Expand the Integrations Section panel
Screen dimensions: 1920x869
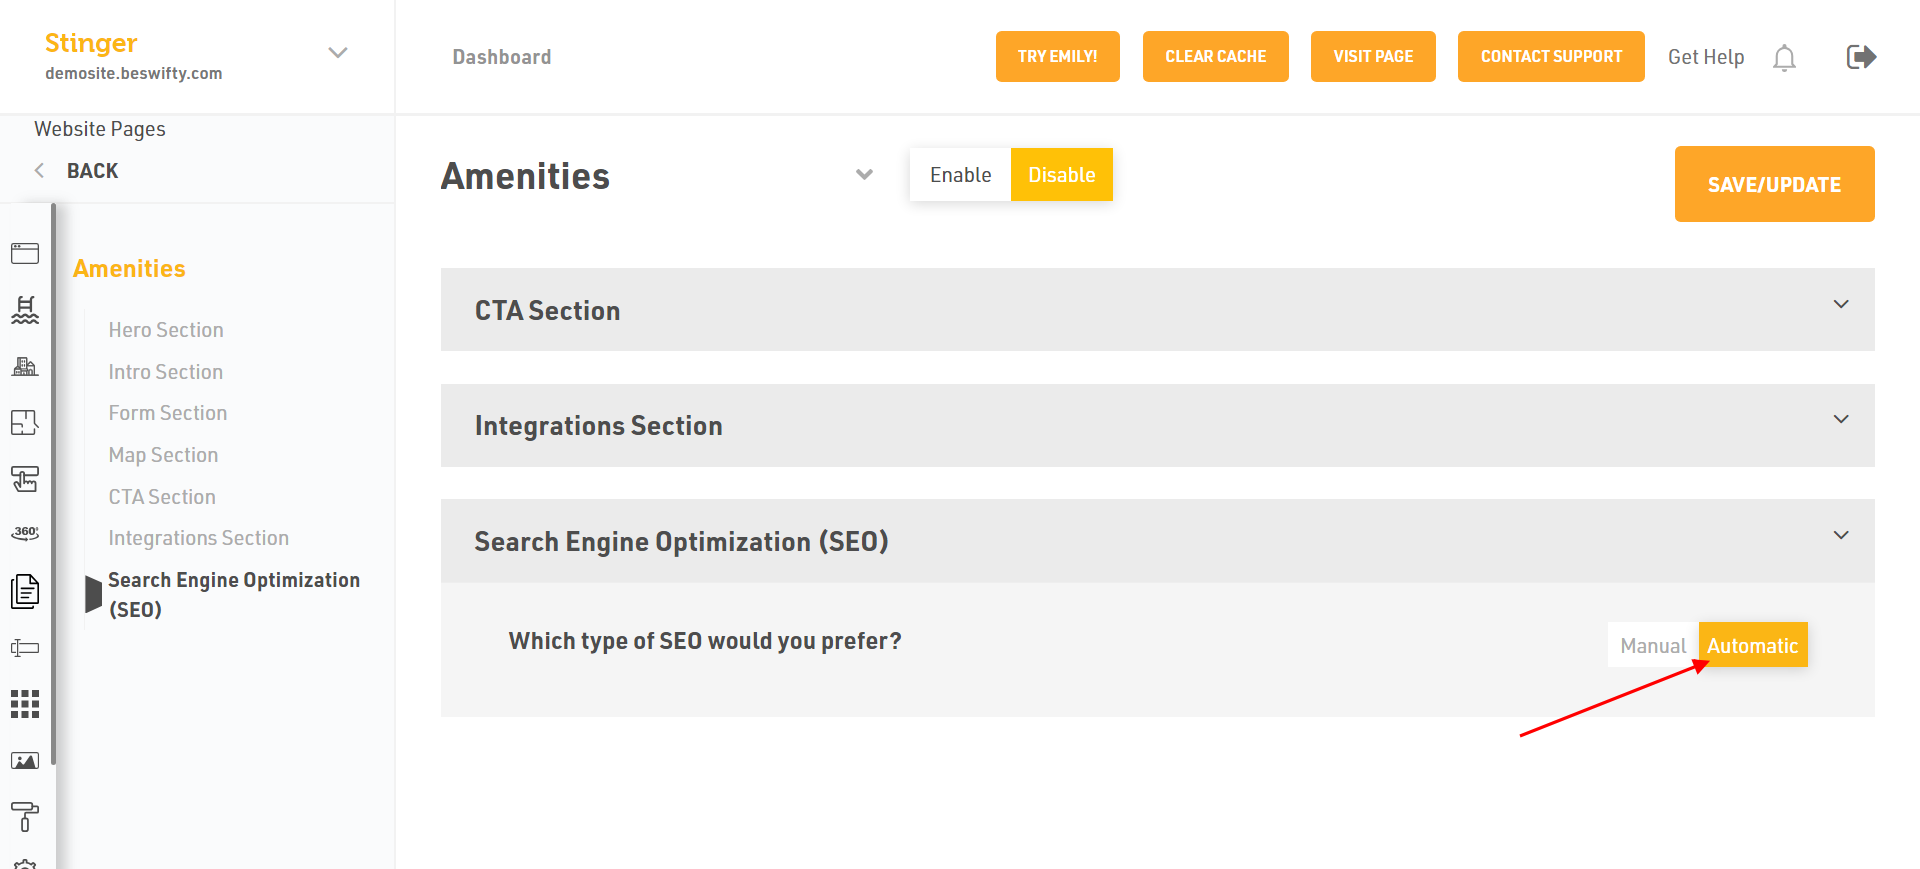pyautogui.click(x=1157, y=426)
